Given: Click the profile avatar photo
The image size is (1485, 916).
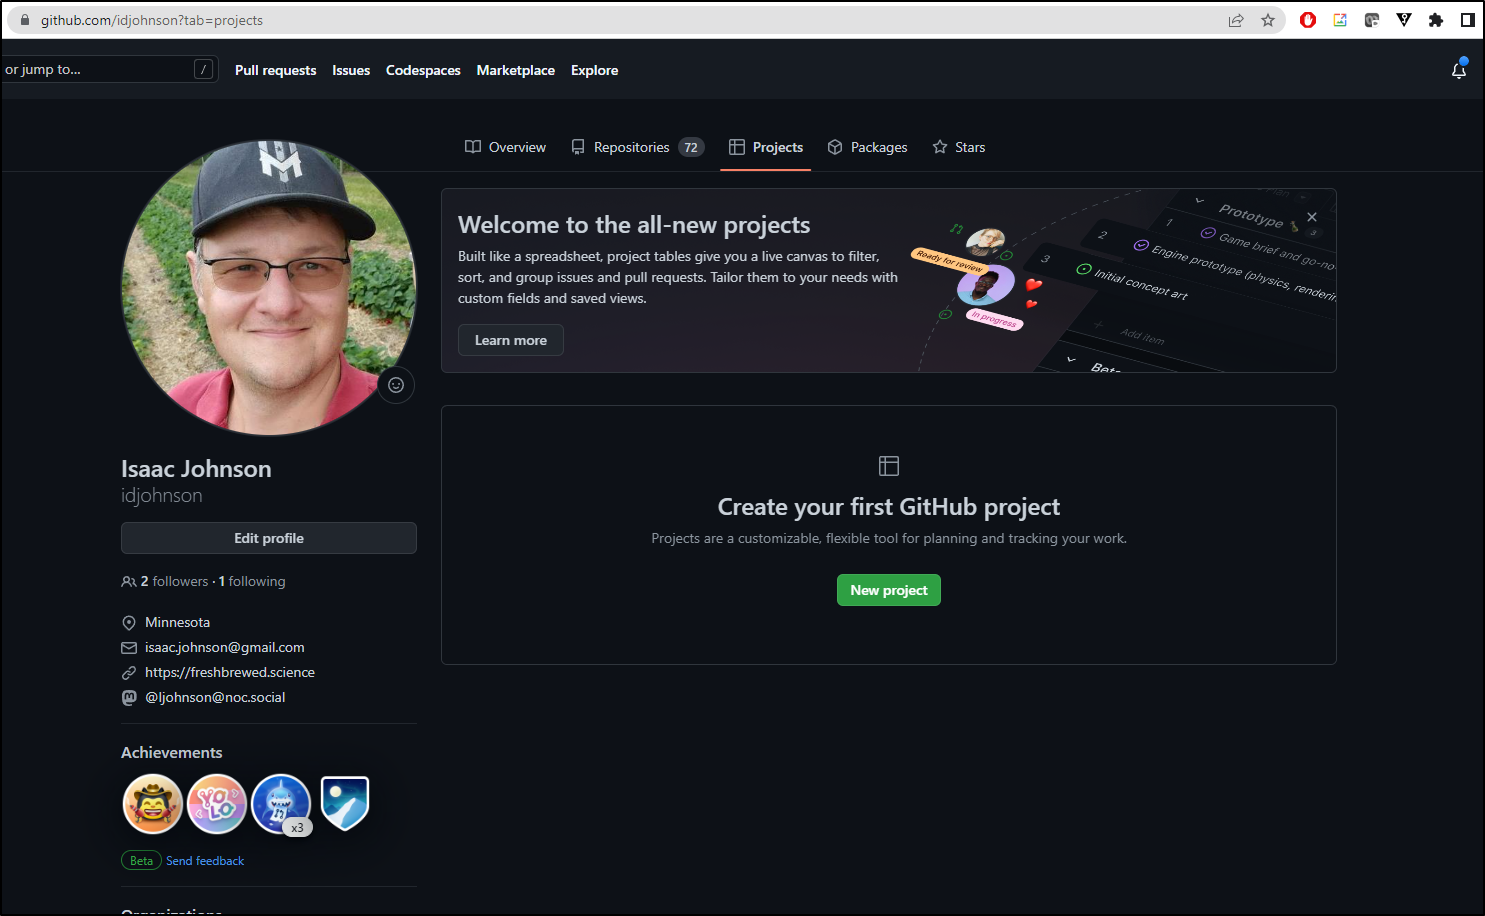Looking at the screenshot, I should point(269,288).
